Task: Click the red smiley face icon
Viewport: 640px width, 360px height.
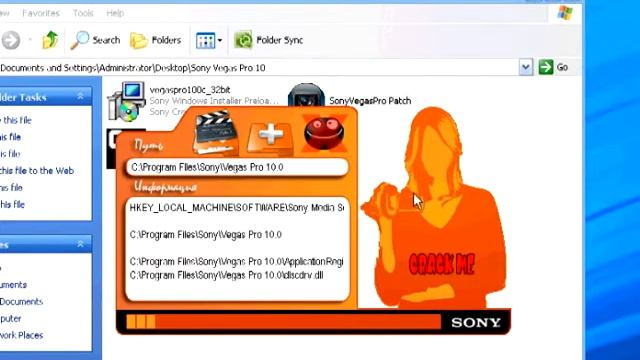Action: (324, 133)
